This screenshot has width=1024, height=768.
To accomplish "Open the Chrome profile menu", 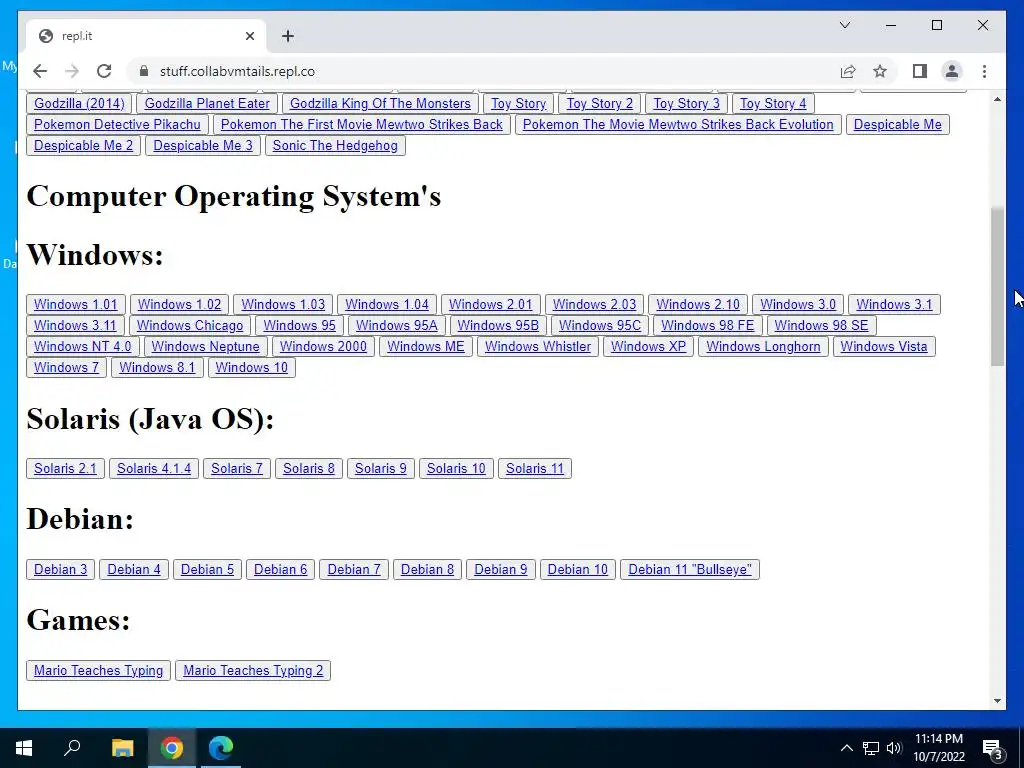I will pos(952,71).
